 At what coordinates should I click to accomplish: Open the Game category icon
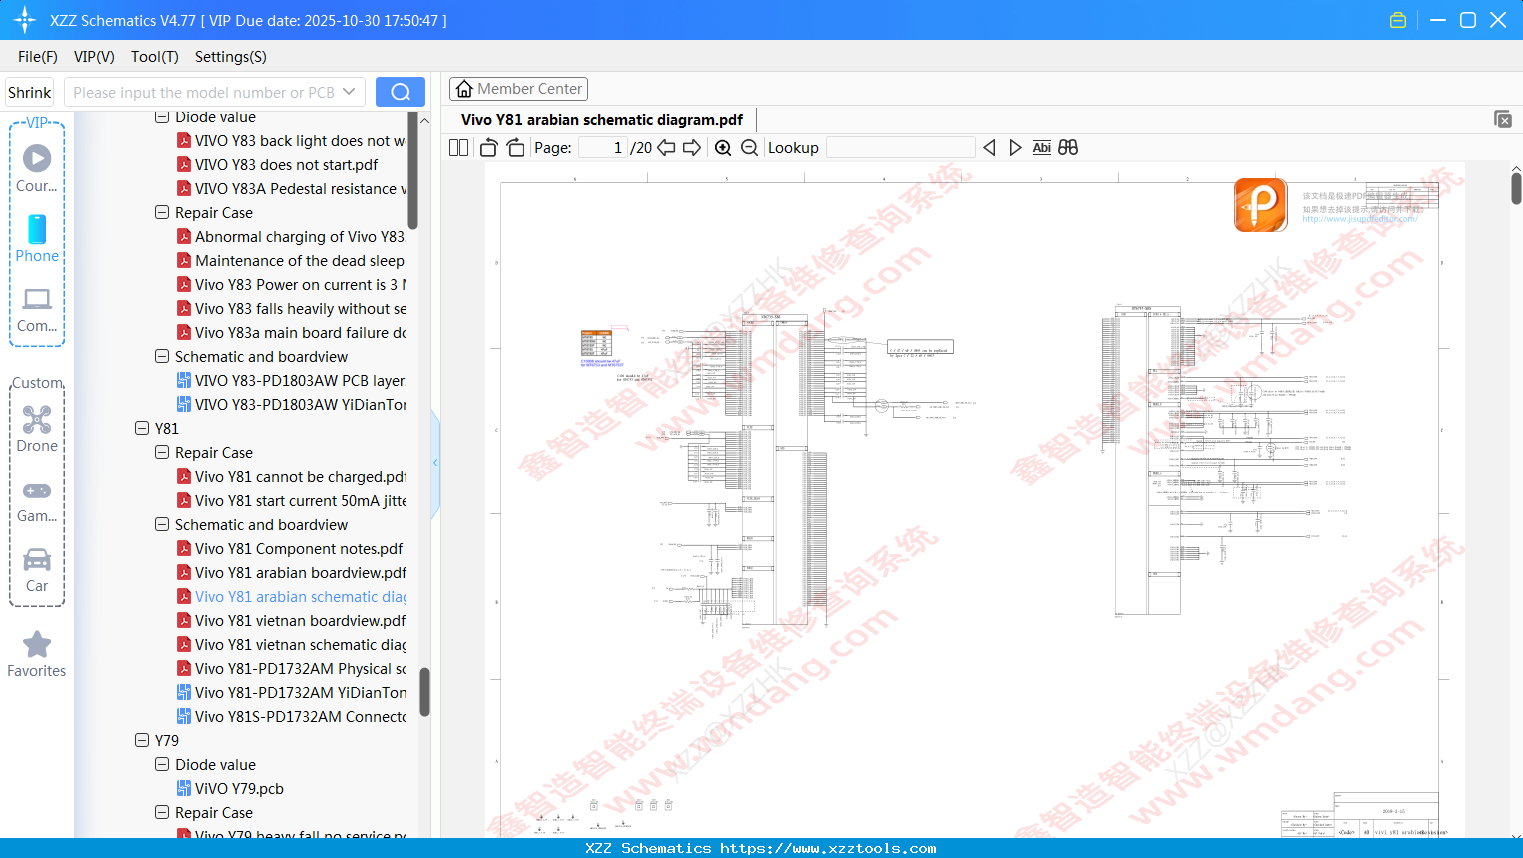(37, 490)
